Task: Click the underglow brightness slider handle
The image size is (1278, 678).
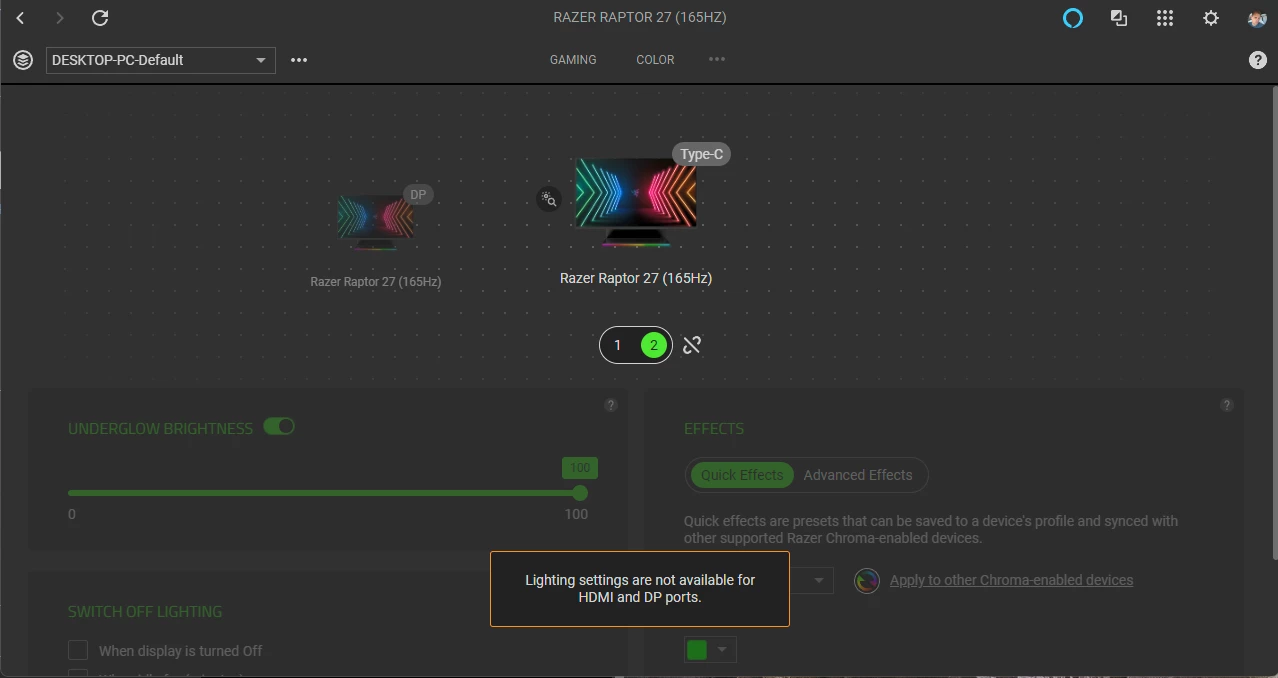Action: point(580,493)
